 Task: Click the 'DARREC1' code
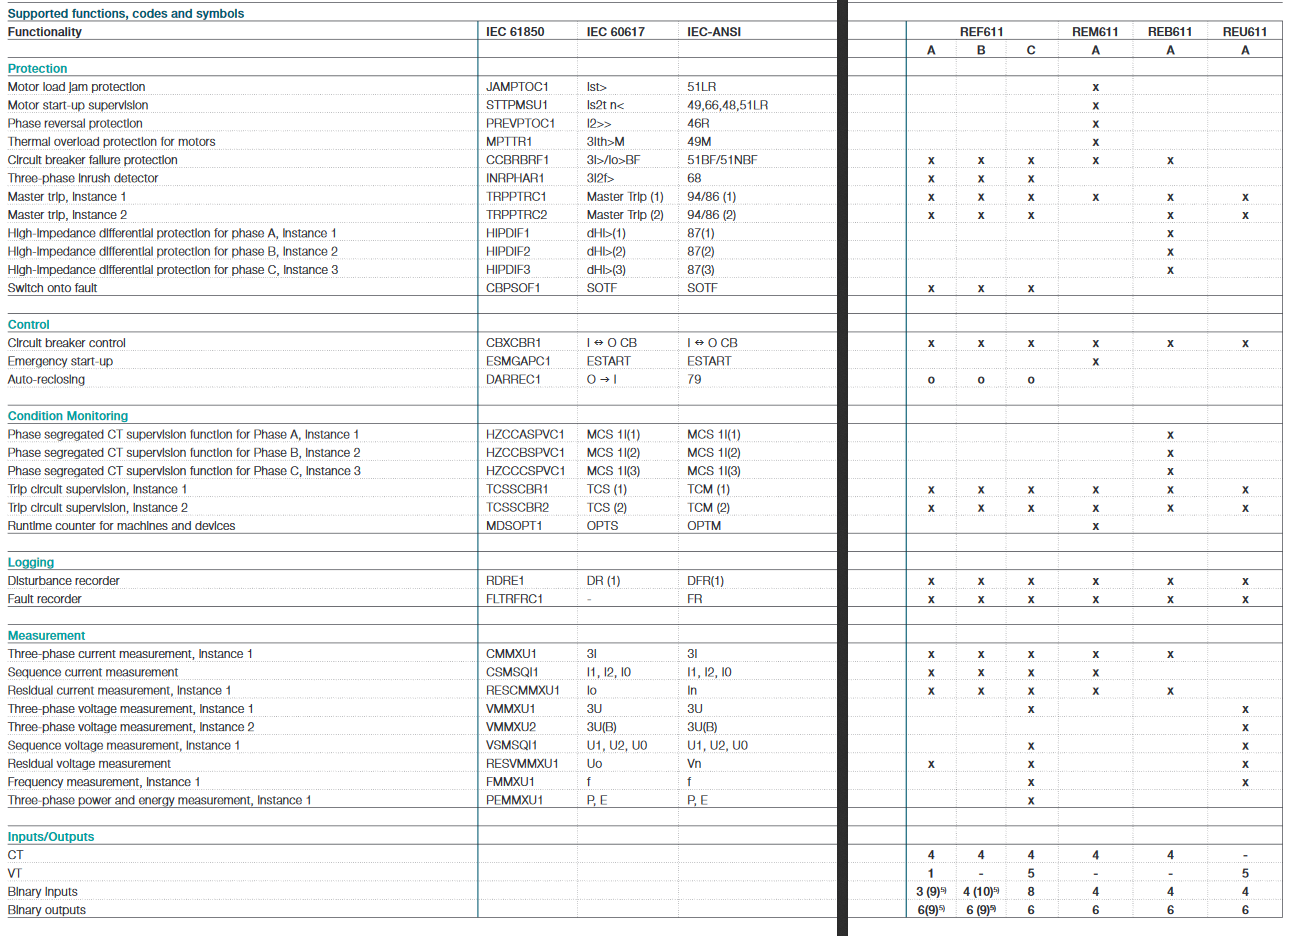click(513, 380)
